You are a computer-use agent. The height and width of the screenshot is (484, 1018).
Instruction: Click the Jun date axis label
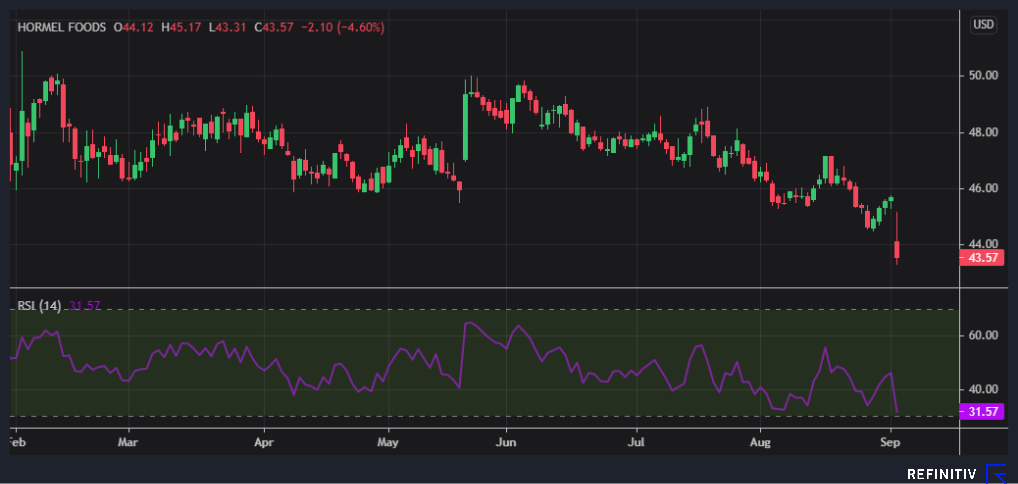[x=506, y=442]
